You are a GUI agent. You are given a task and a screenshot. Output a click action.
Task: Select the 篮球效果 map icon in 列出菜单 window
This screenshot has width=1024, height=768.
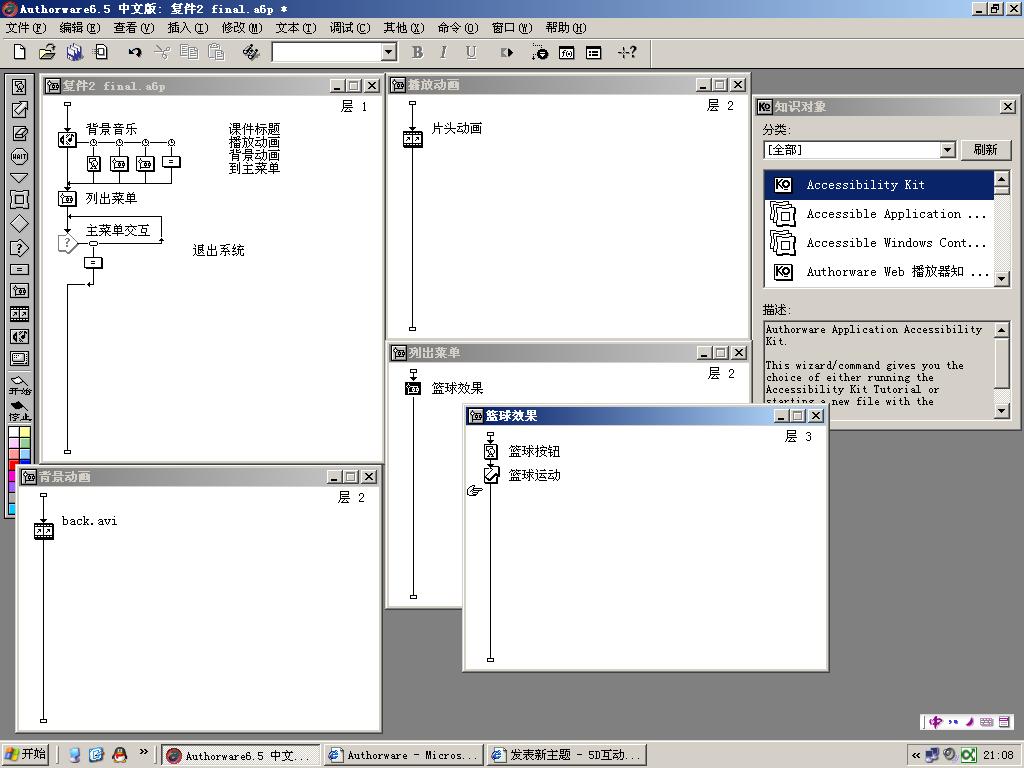413,389
